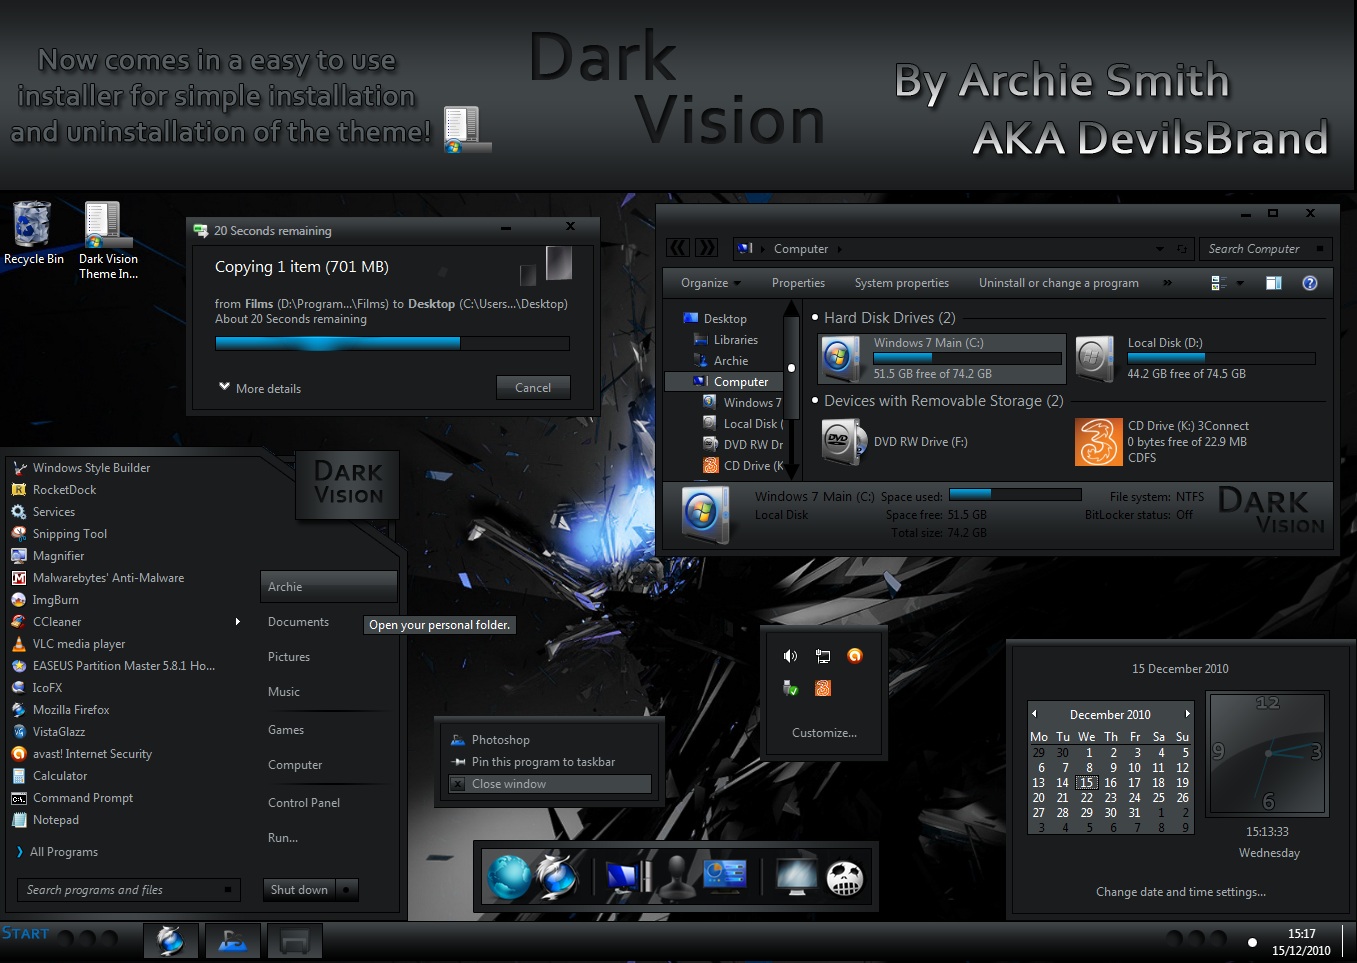Launch RocketDock from the Start menu
Screen dimensions: 1357x963
coord(64,490)
